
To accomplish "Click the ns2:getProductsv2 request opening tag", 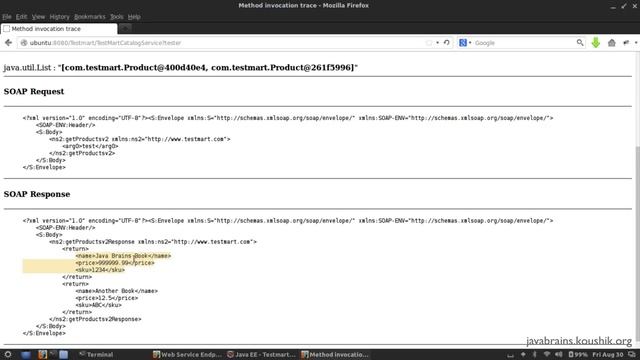I will pos(140,139).
